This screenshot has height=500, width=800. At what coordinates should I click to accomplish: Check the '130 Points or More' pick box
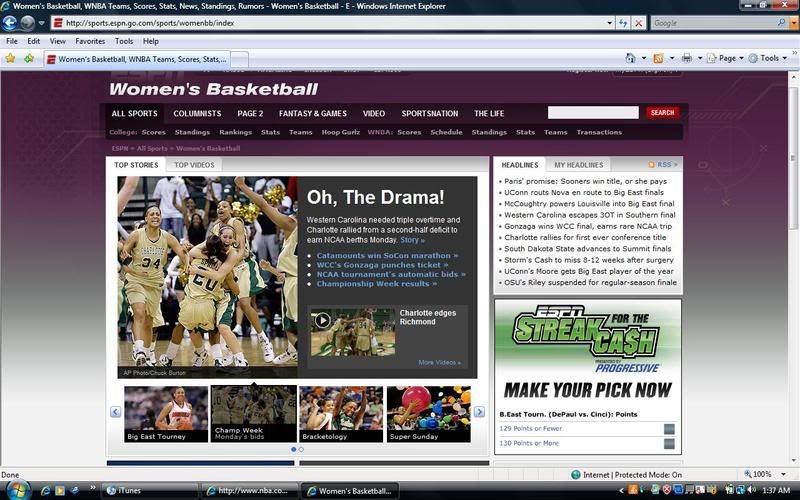[669, 444]
